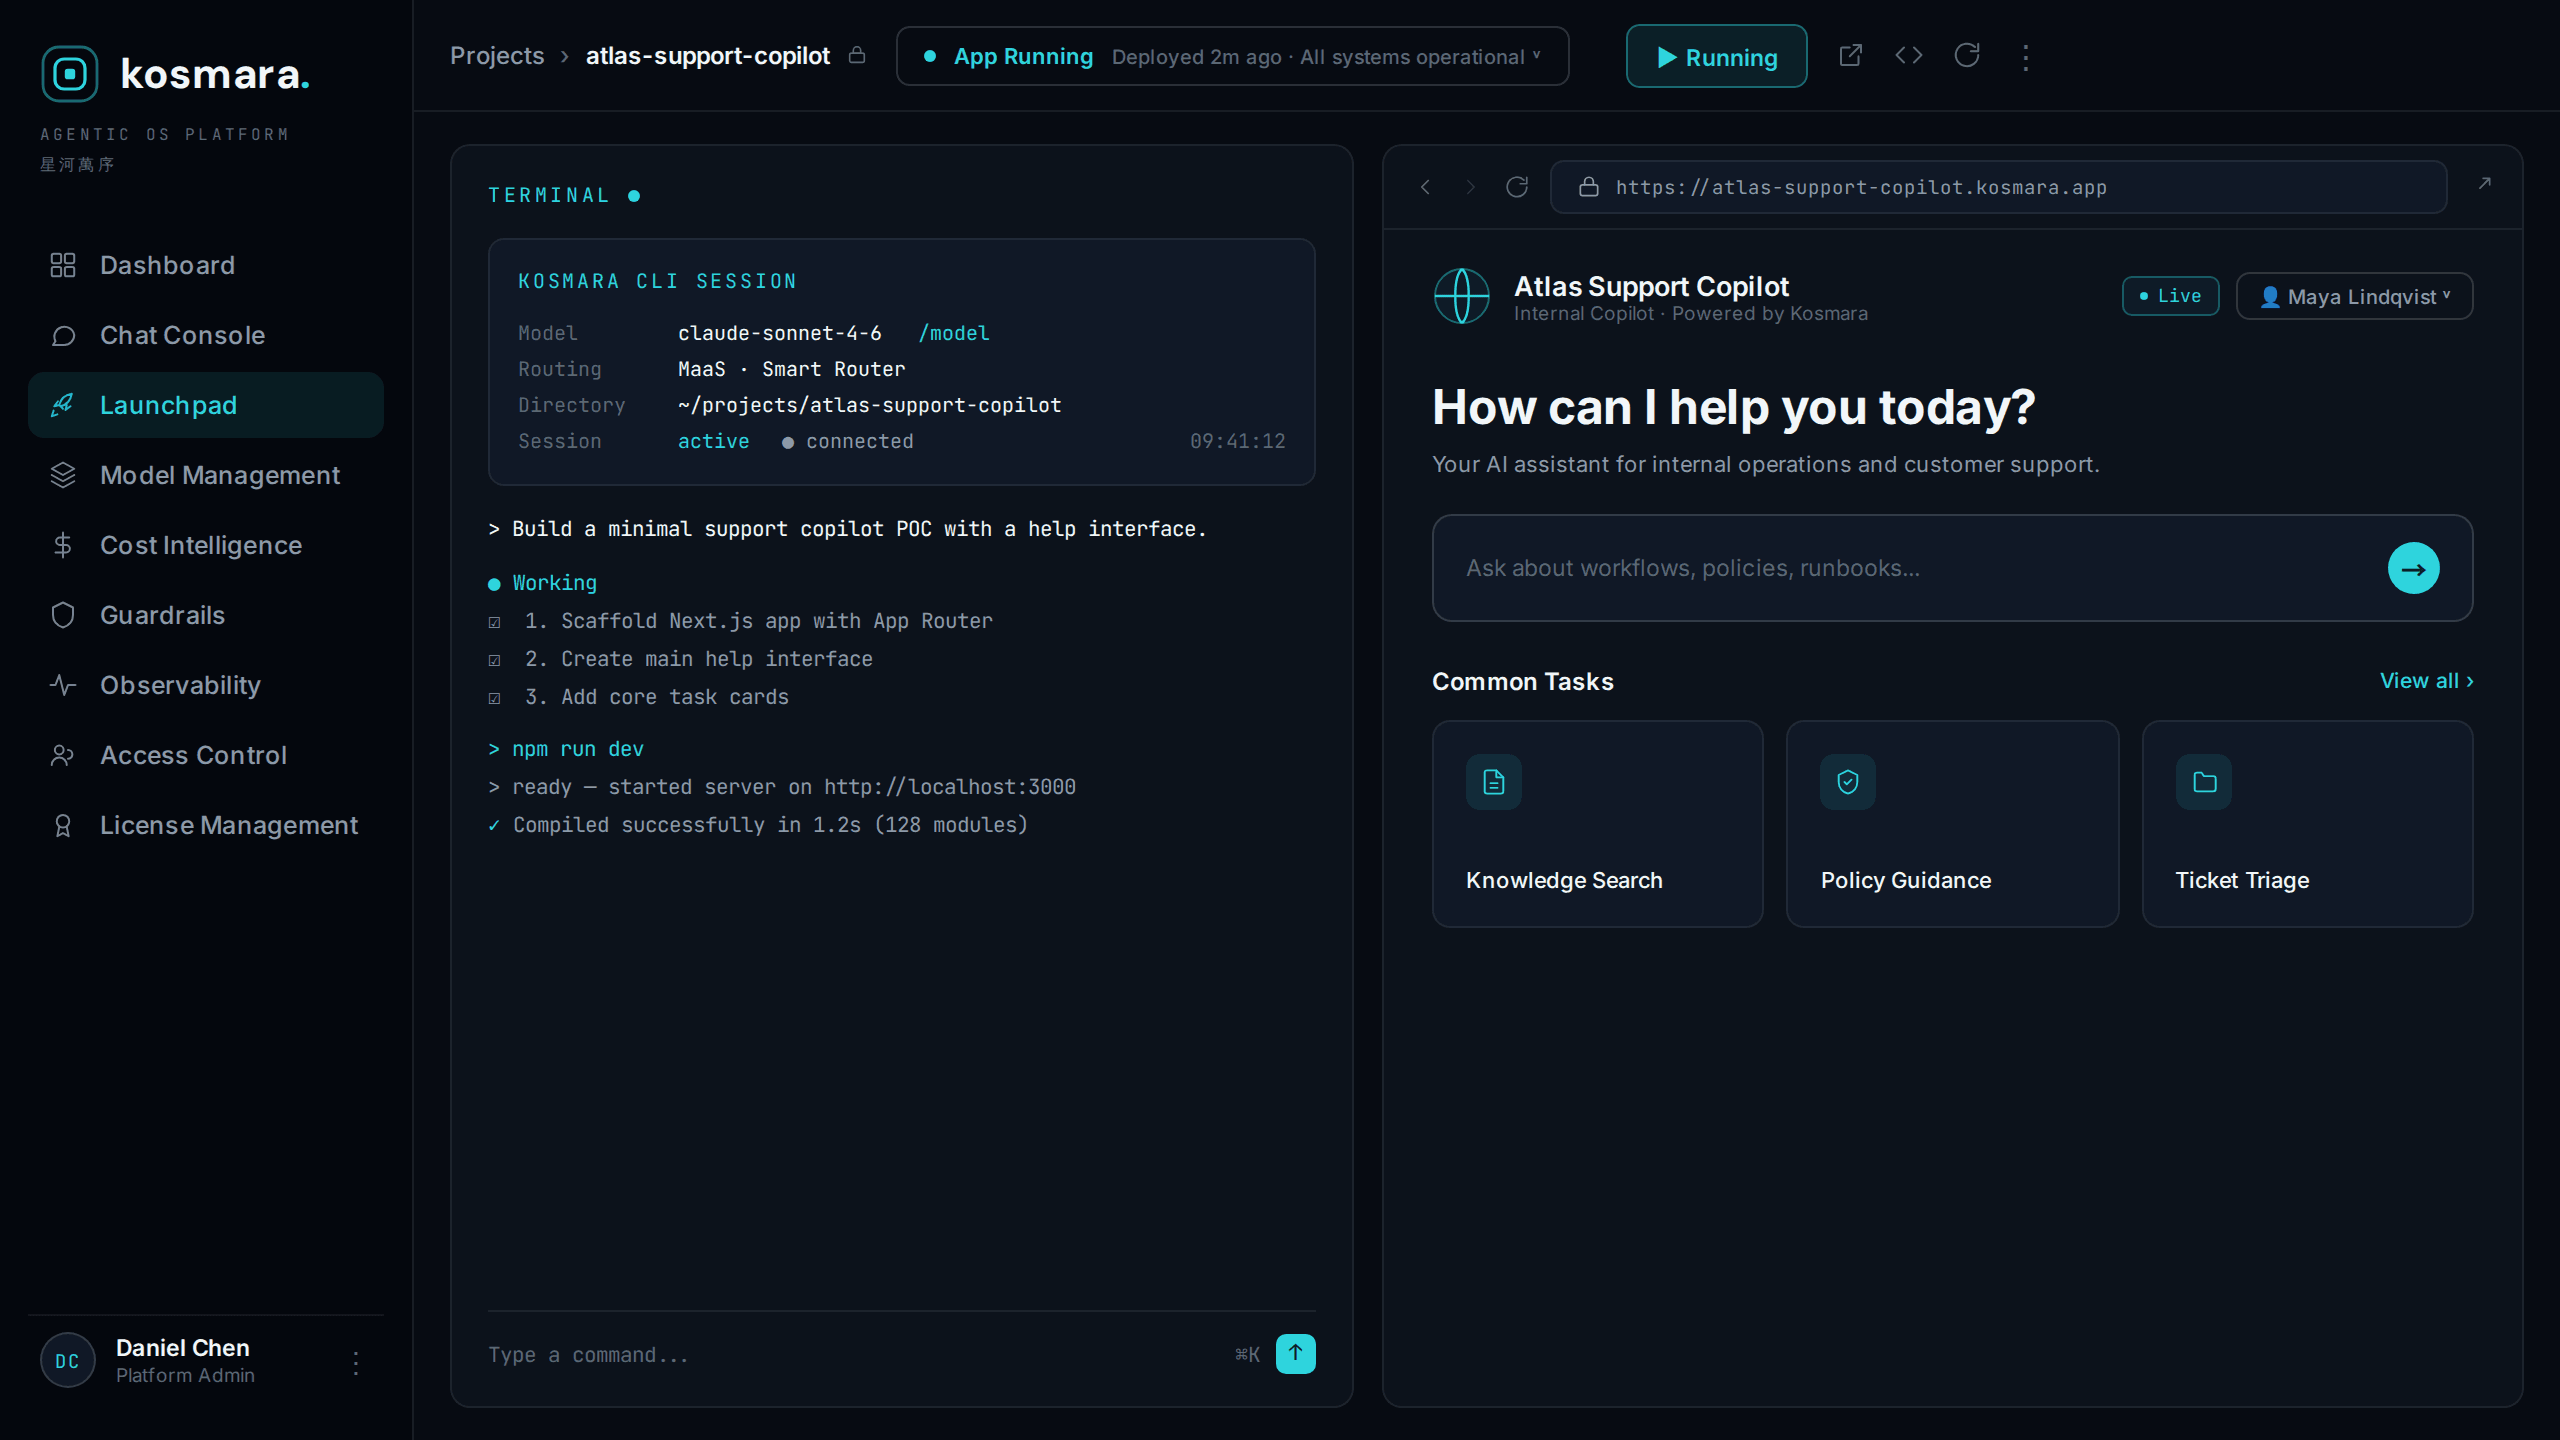Click the header refresh icon
This screenshot has width=2560, height=1440.
pos(1967,55)
